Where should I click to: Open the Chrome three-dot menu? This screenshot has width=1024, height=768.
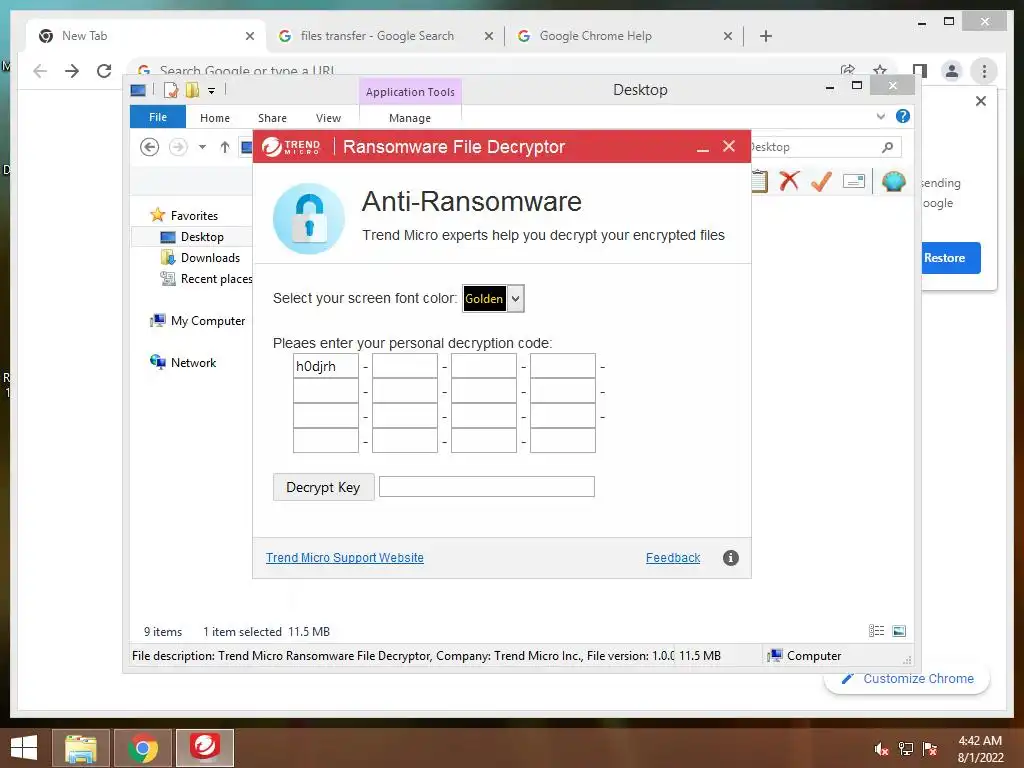tap(984, 71)
